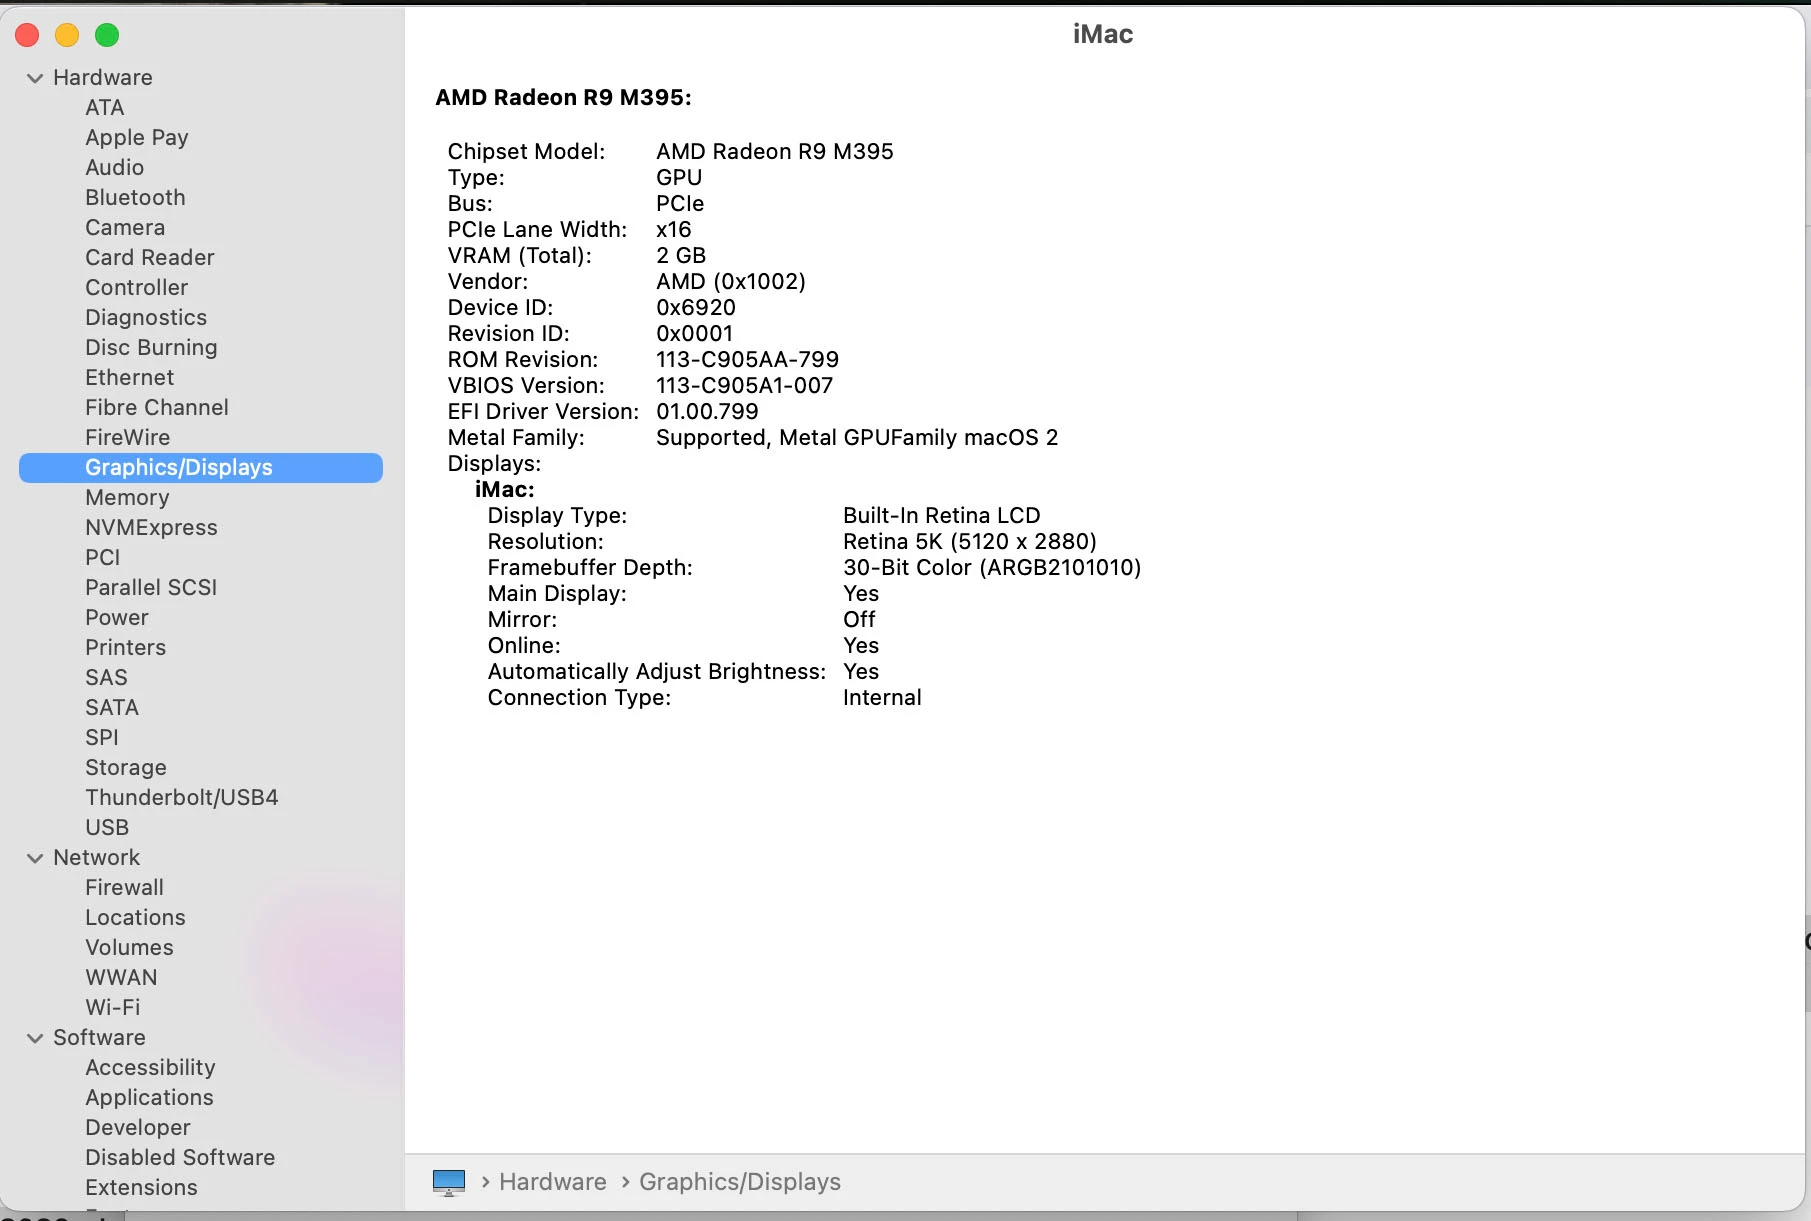The width and height of the screenshot is (1811, 1221).
Task: Click Hardware in the bottom path bar
Action: 552,1182
